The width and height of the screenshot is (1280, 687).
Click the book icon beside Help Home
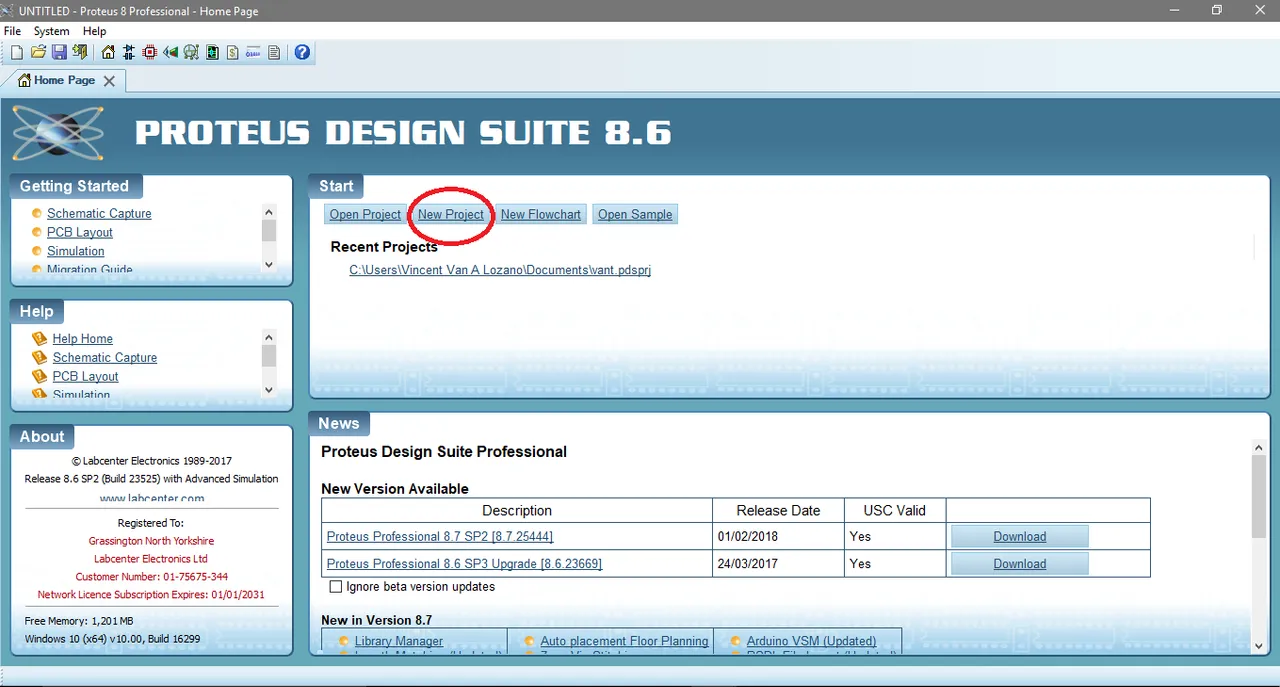[x=40, y=338]
